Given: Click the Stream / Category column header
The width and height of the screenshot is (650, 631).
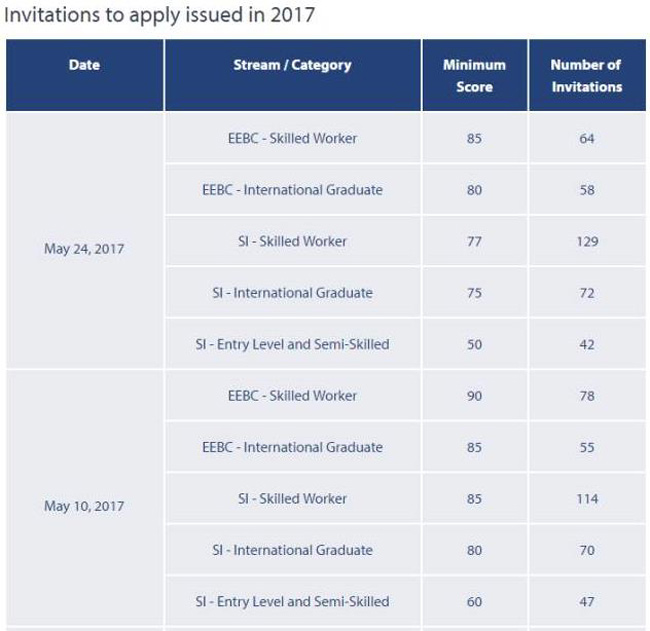Looking at the screenshot, I should 292,65.
